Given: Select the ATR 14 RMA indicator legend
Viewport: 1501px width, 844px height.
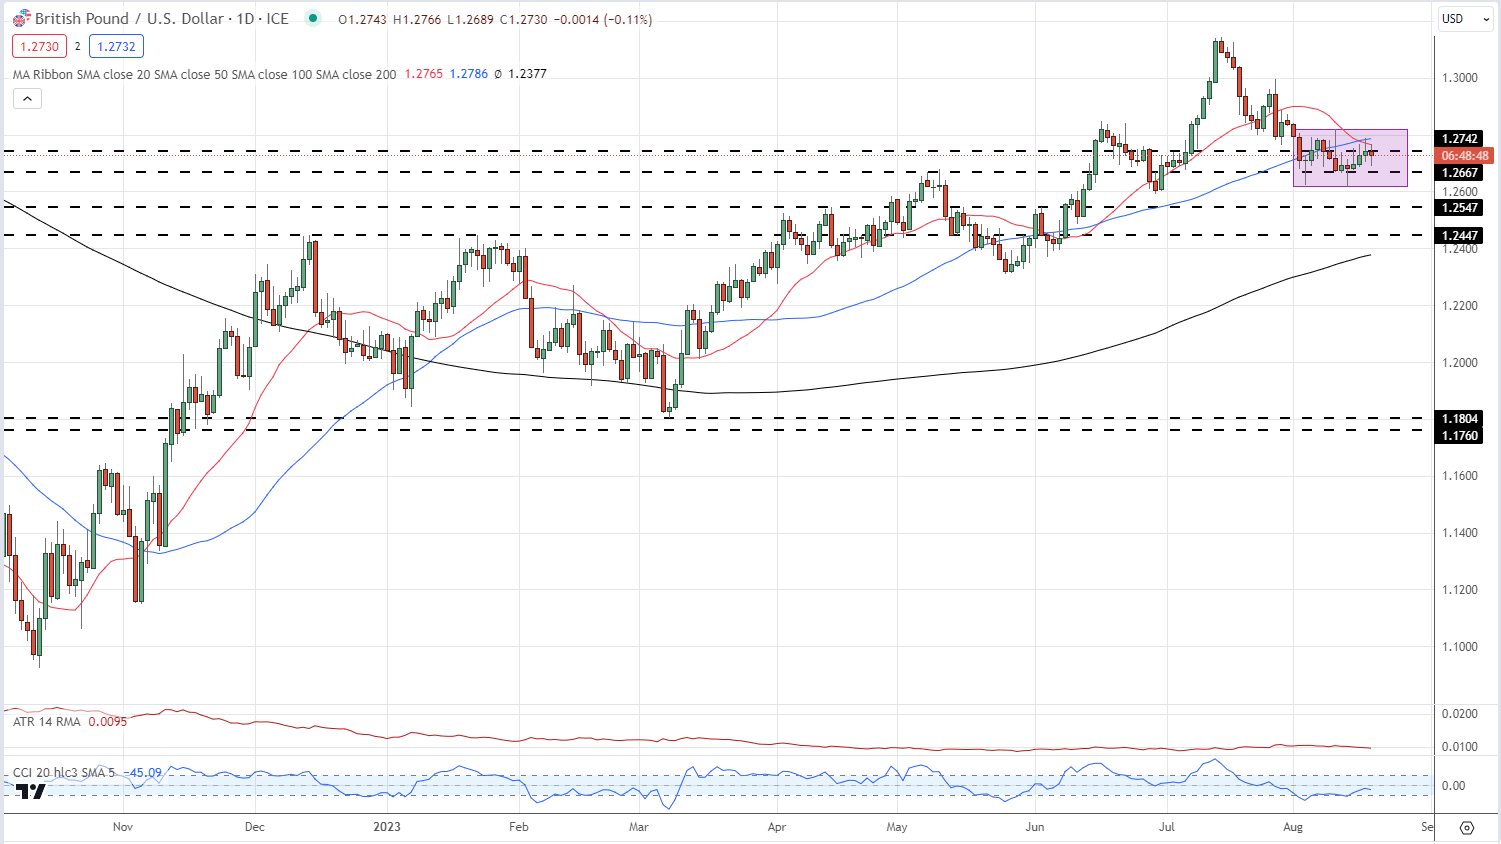Looking at the screenshot, I should [47, 721].
